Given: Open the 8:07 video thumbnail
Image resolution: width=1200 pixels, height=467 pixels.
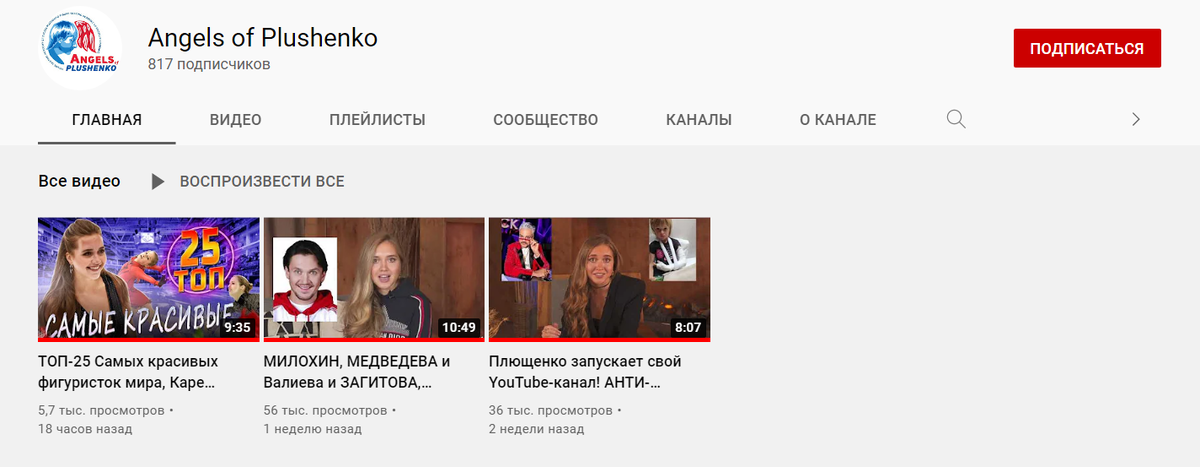Looking at the screenshot, I should click(x=599, y=280).
